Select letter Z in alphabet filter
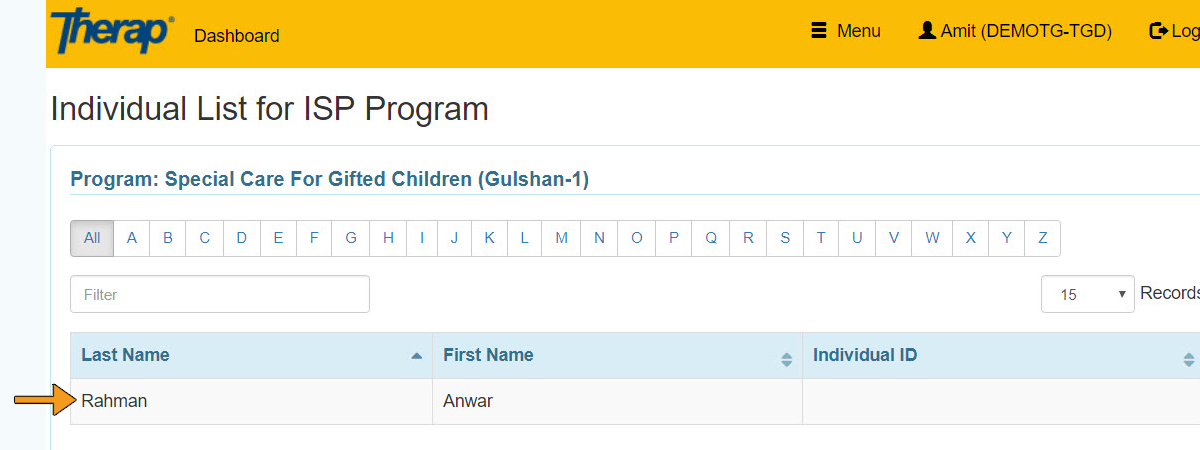The height and width of the screenshot is (450, 1200). click(x=1042, y=238)
